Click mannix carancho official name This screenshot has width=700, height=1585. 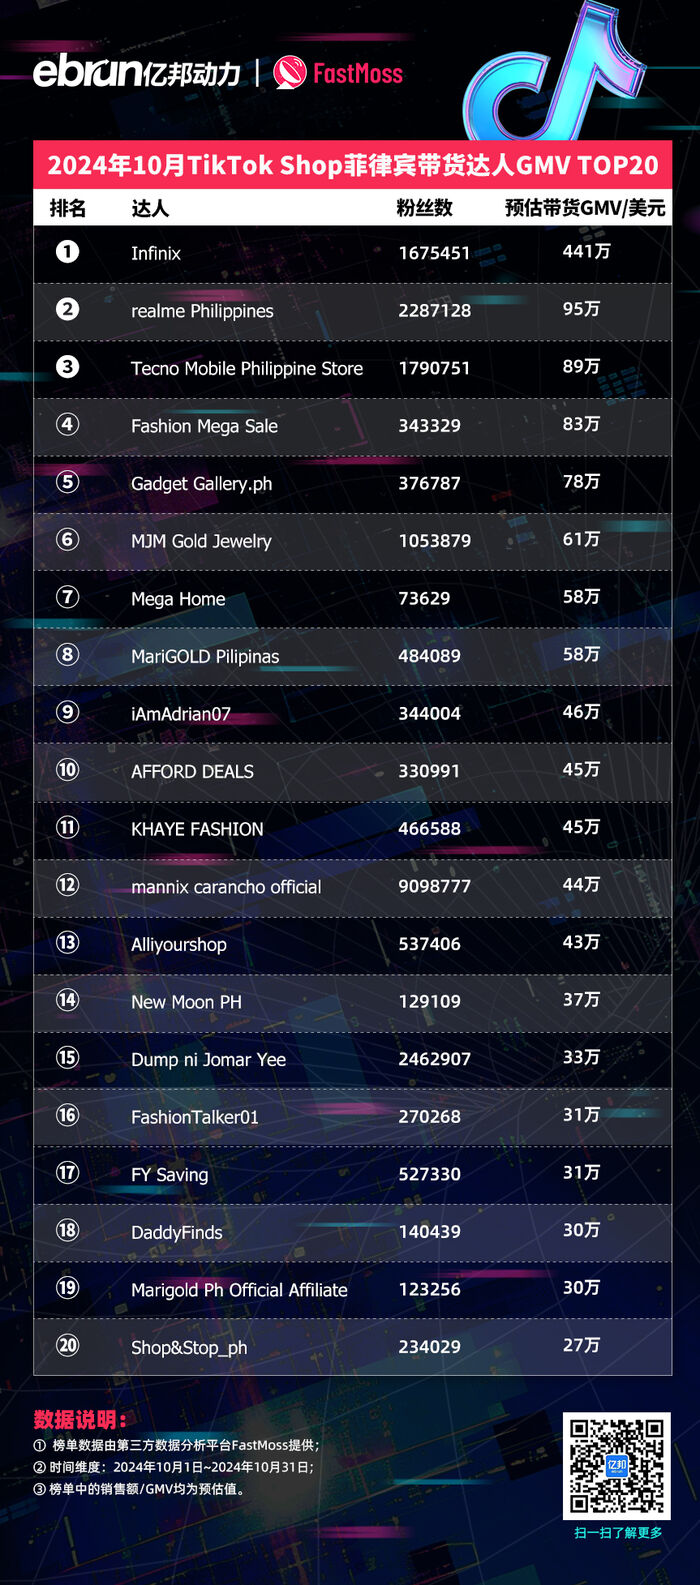[x=226, y=887]
